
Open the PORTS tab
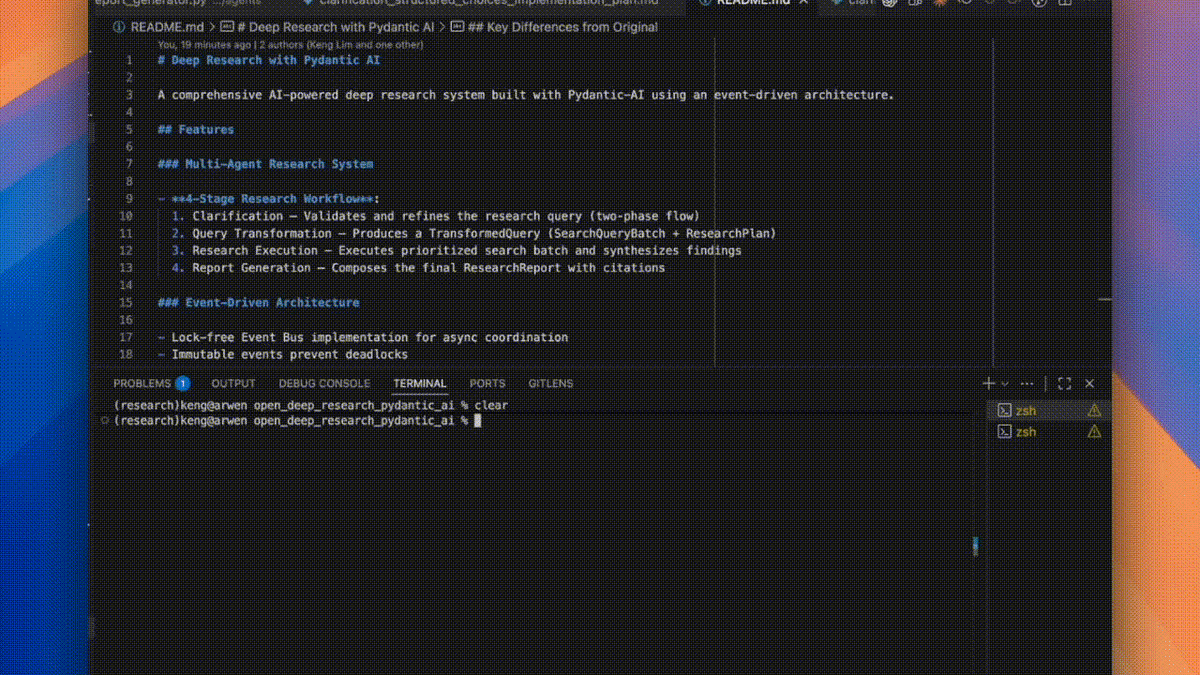(487, 384)
